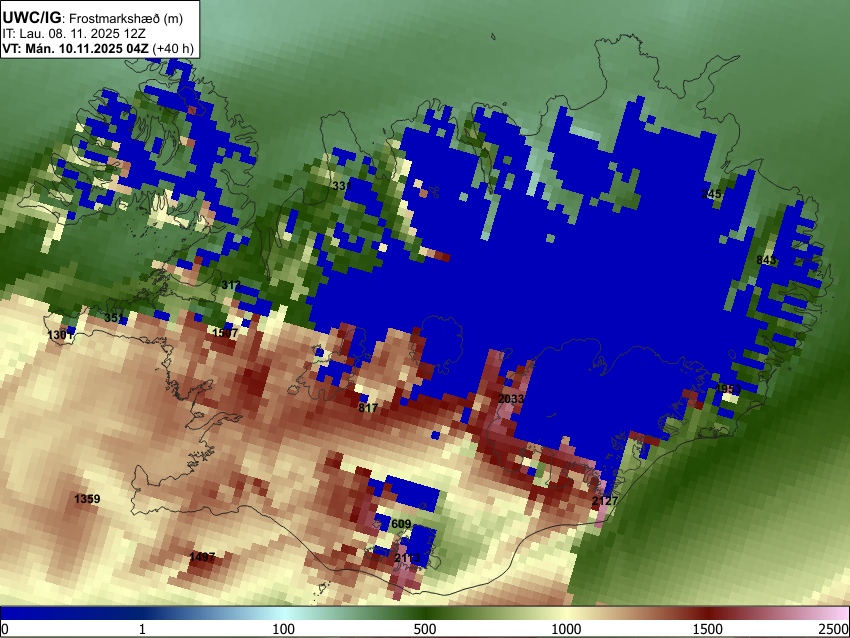The width and height of the screenshot is (850, 638).
Task: Click the "IT: Lau. 08. 11. 2025 12Z" line
Action: point(74,34)
